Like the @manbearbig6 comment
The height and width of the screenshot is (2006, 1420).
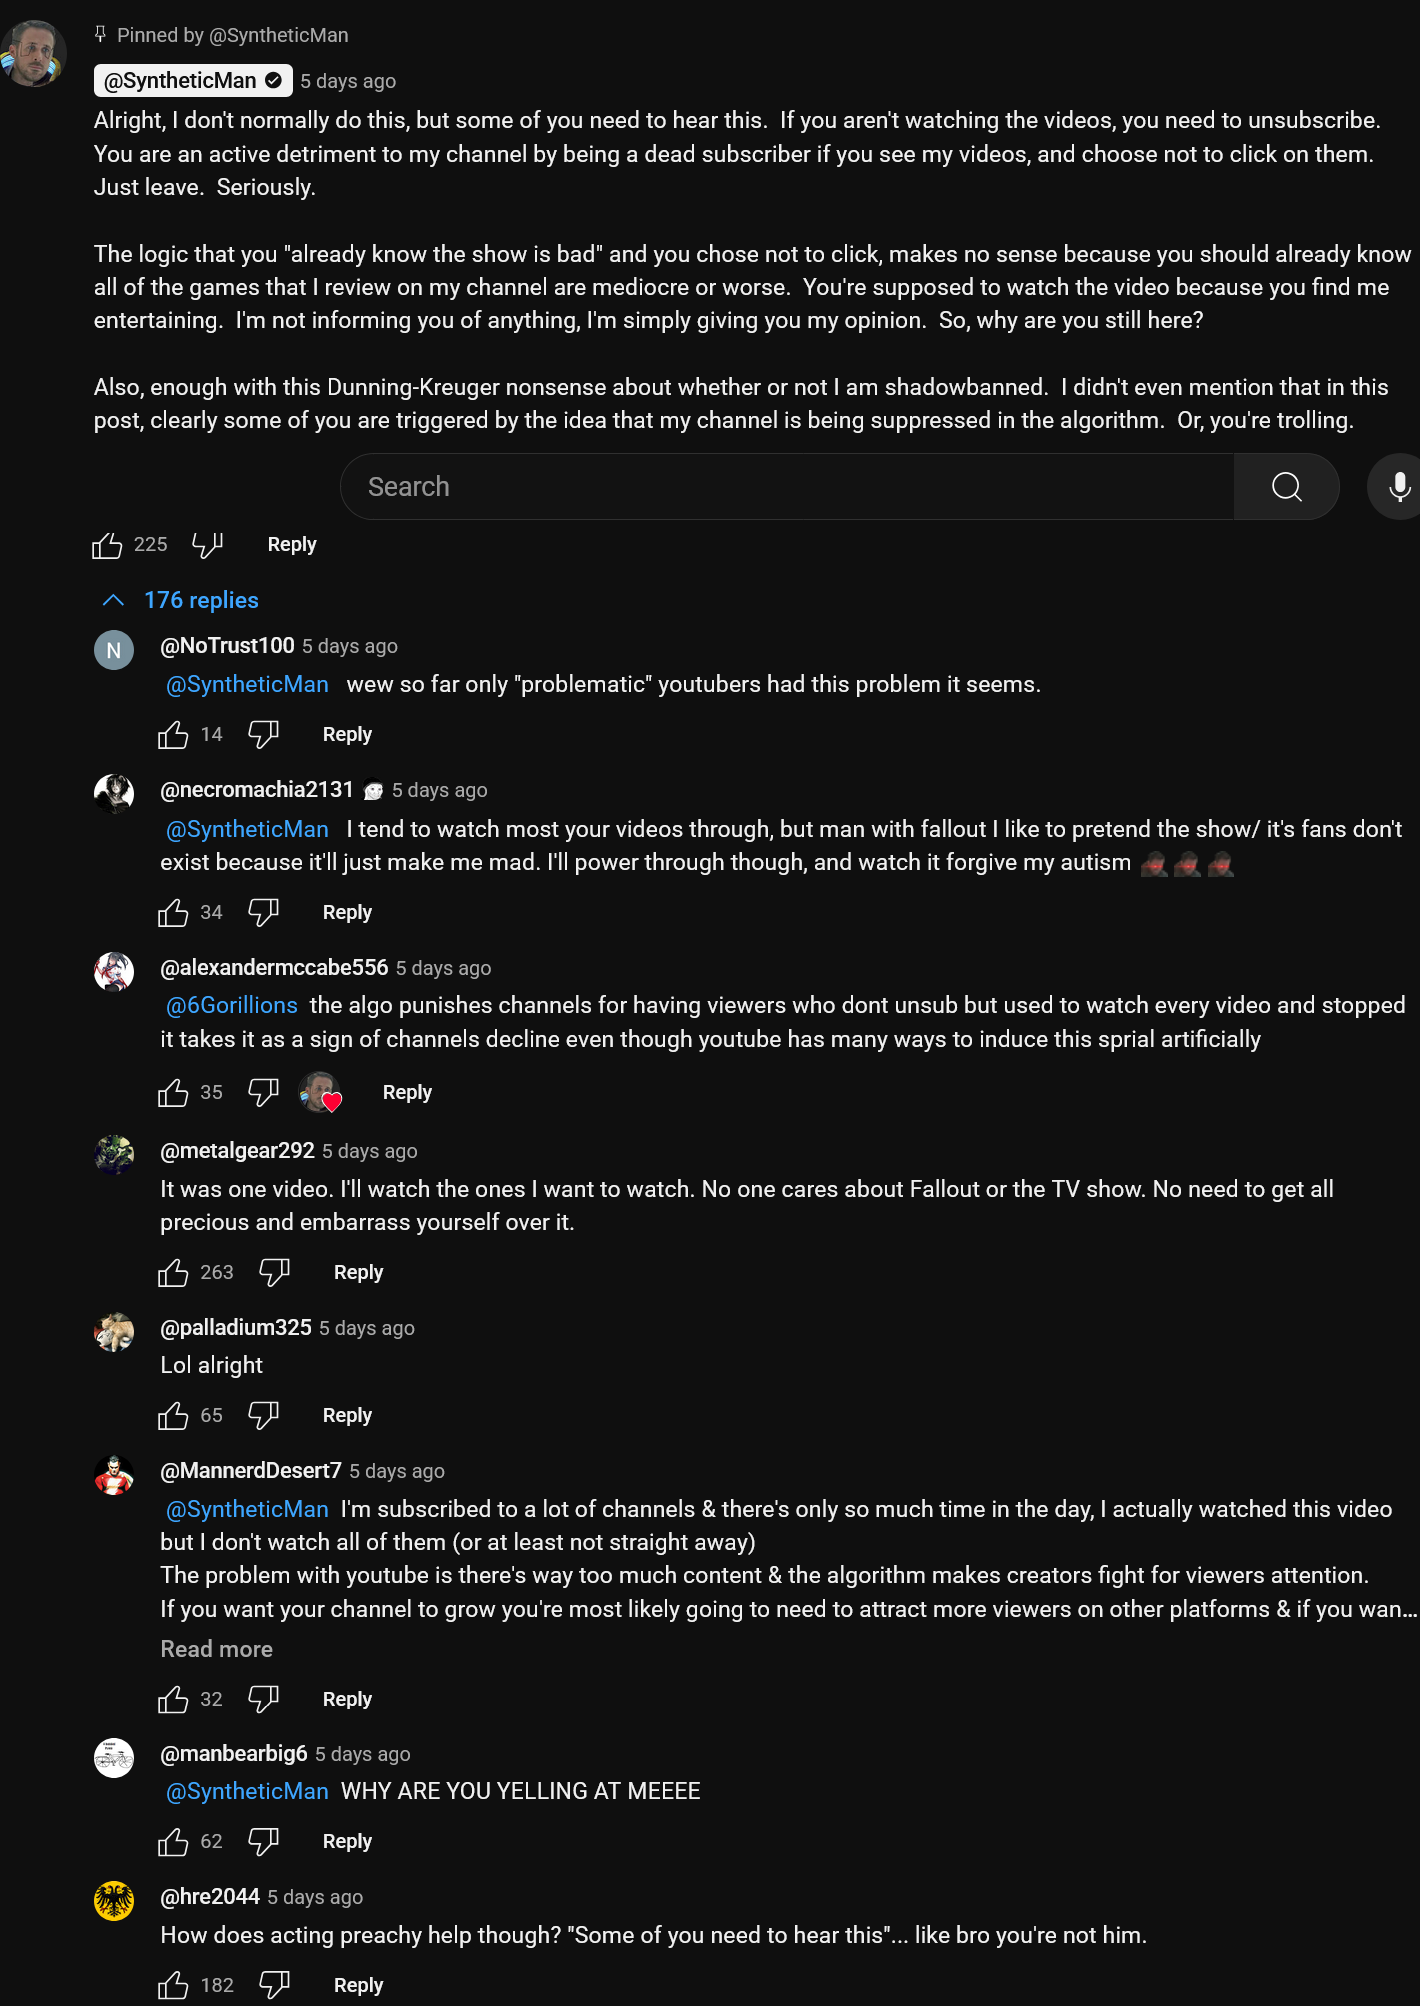173,1841
